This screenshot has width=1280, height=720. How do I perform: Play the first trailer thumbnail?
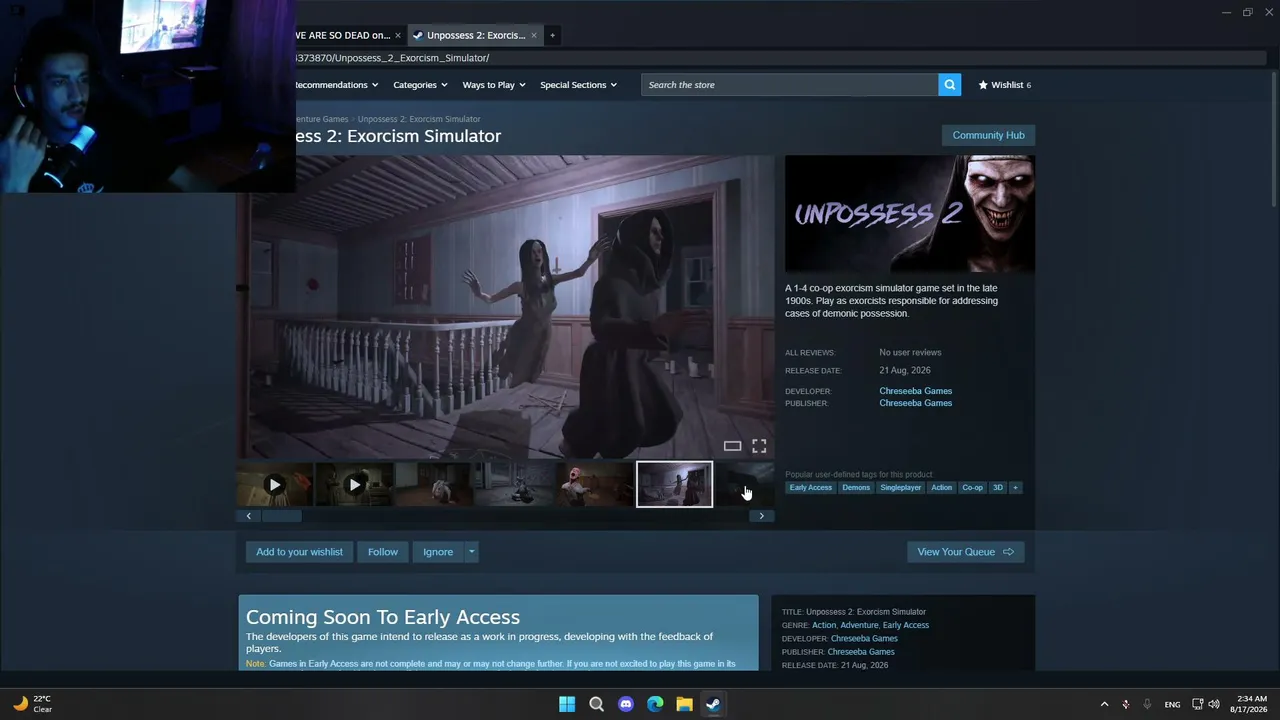275,485
